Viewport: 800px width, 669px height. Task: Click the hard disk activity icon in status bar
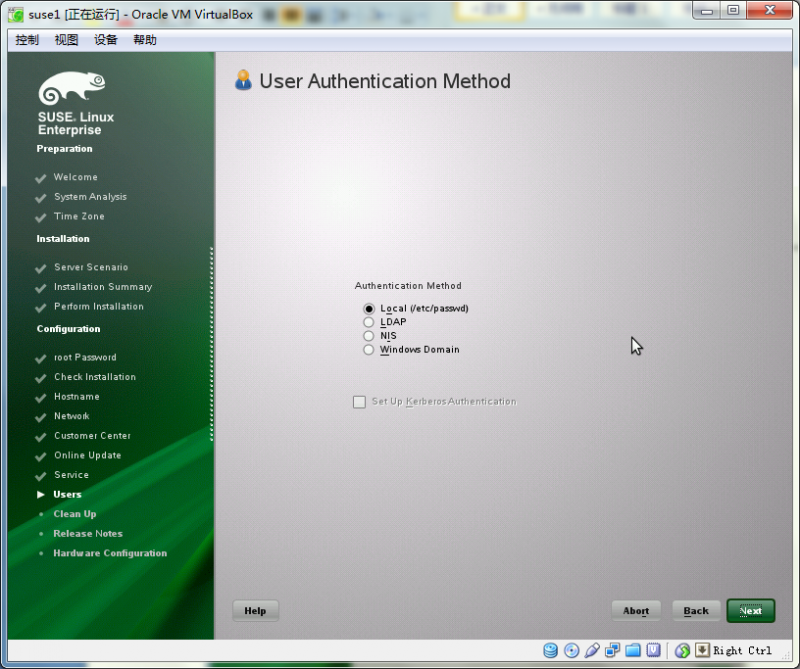click(551, 650)
